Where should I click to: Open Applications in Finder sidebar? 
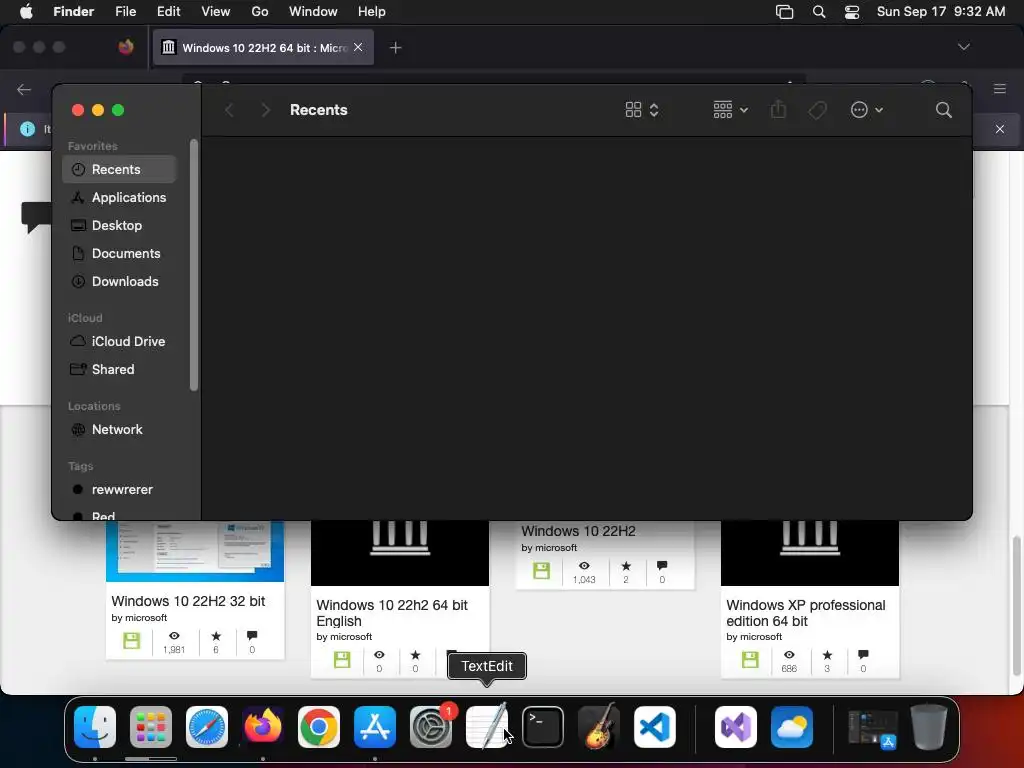120,197
